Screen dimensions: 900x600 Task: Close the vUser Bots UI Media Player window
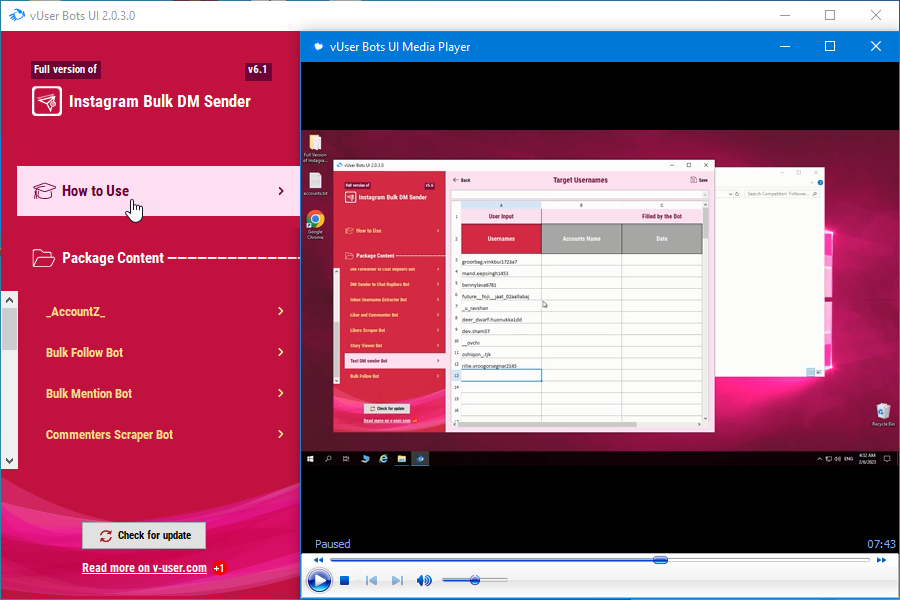pos(875,46)
